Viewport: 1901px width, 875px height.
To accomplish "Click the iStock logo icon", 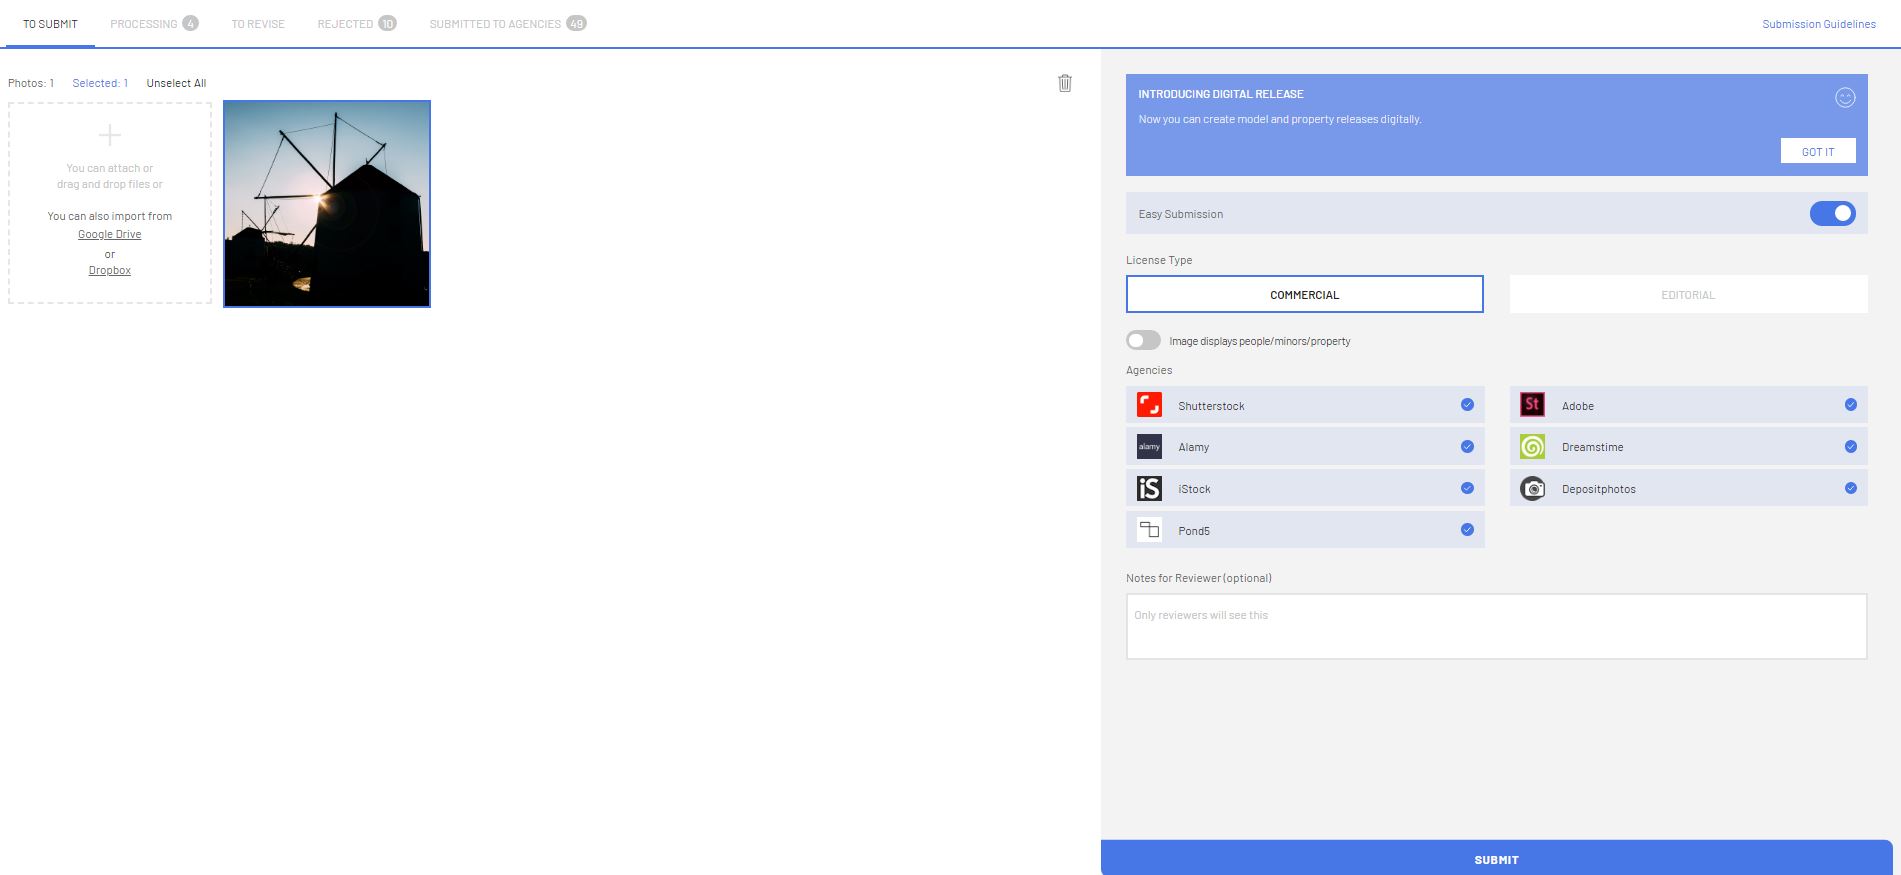I will [1149, 488].
